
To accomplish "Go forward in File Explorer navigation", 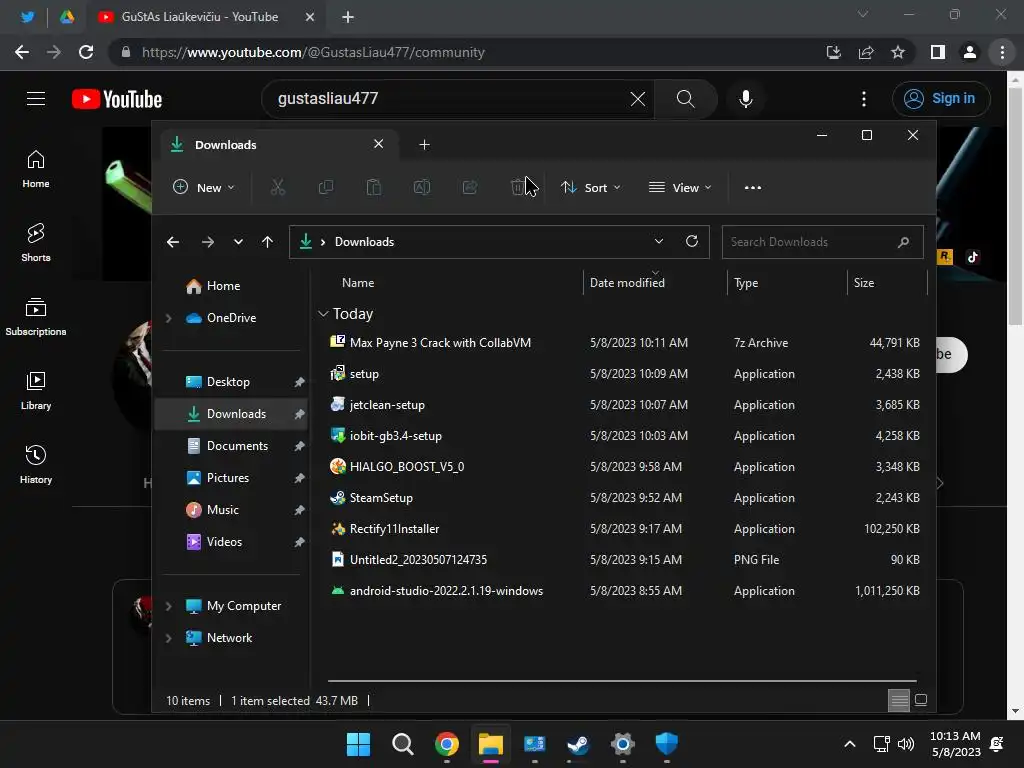I will (x=208, y=242).
